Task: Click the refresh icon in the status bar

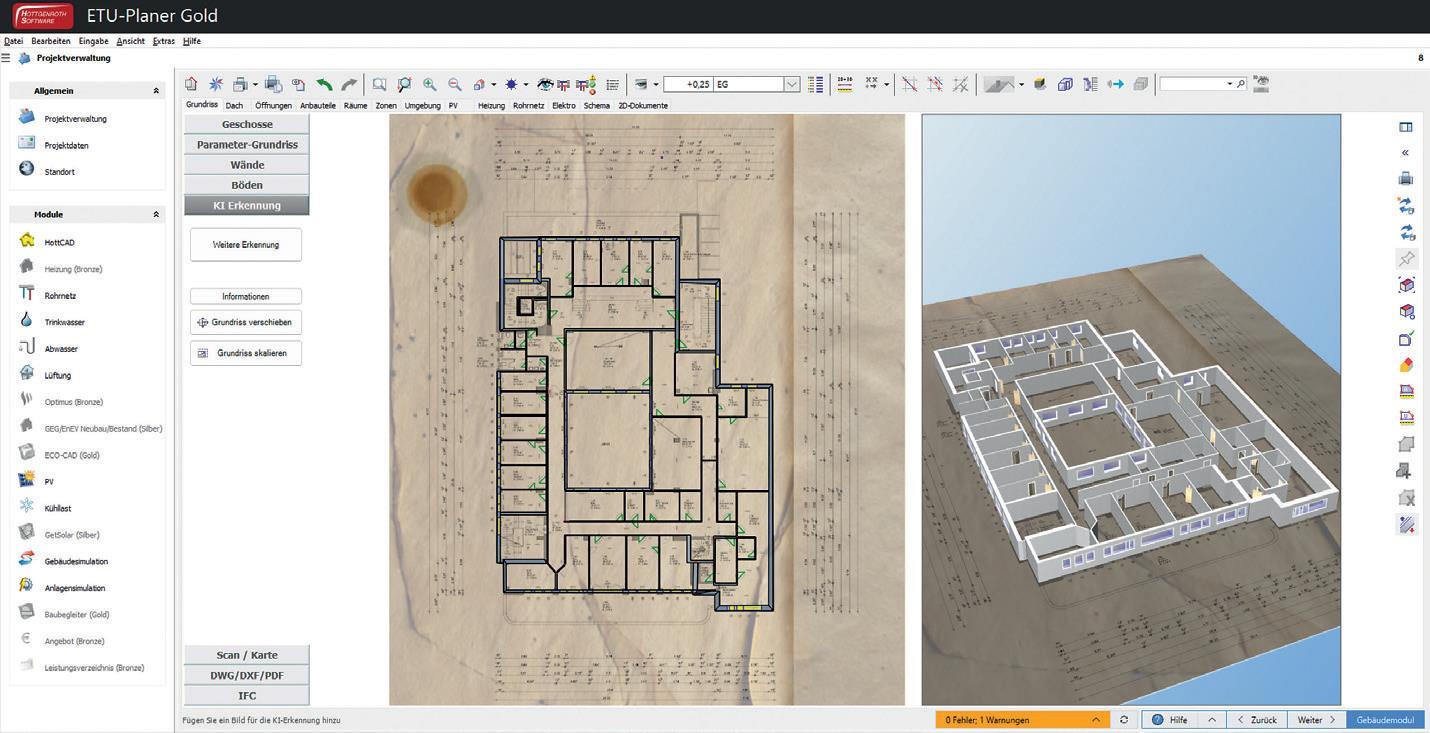Action: point(1124,720)
